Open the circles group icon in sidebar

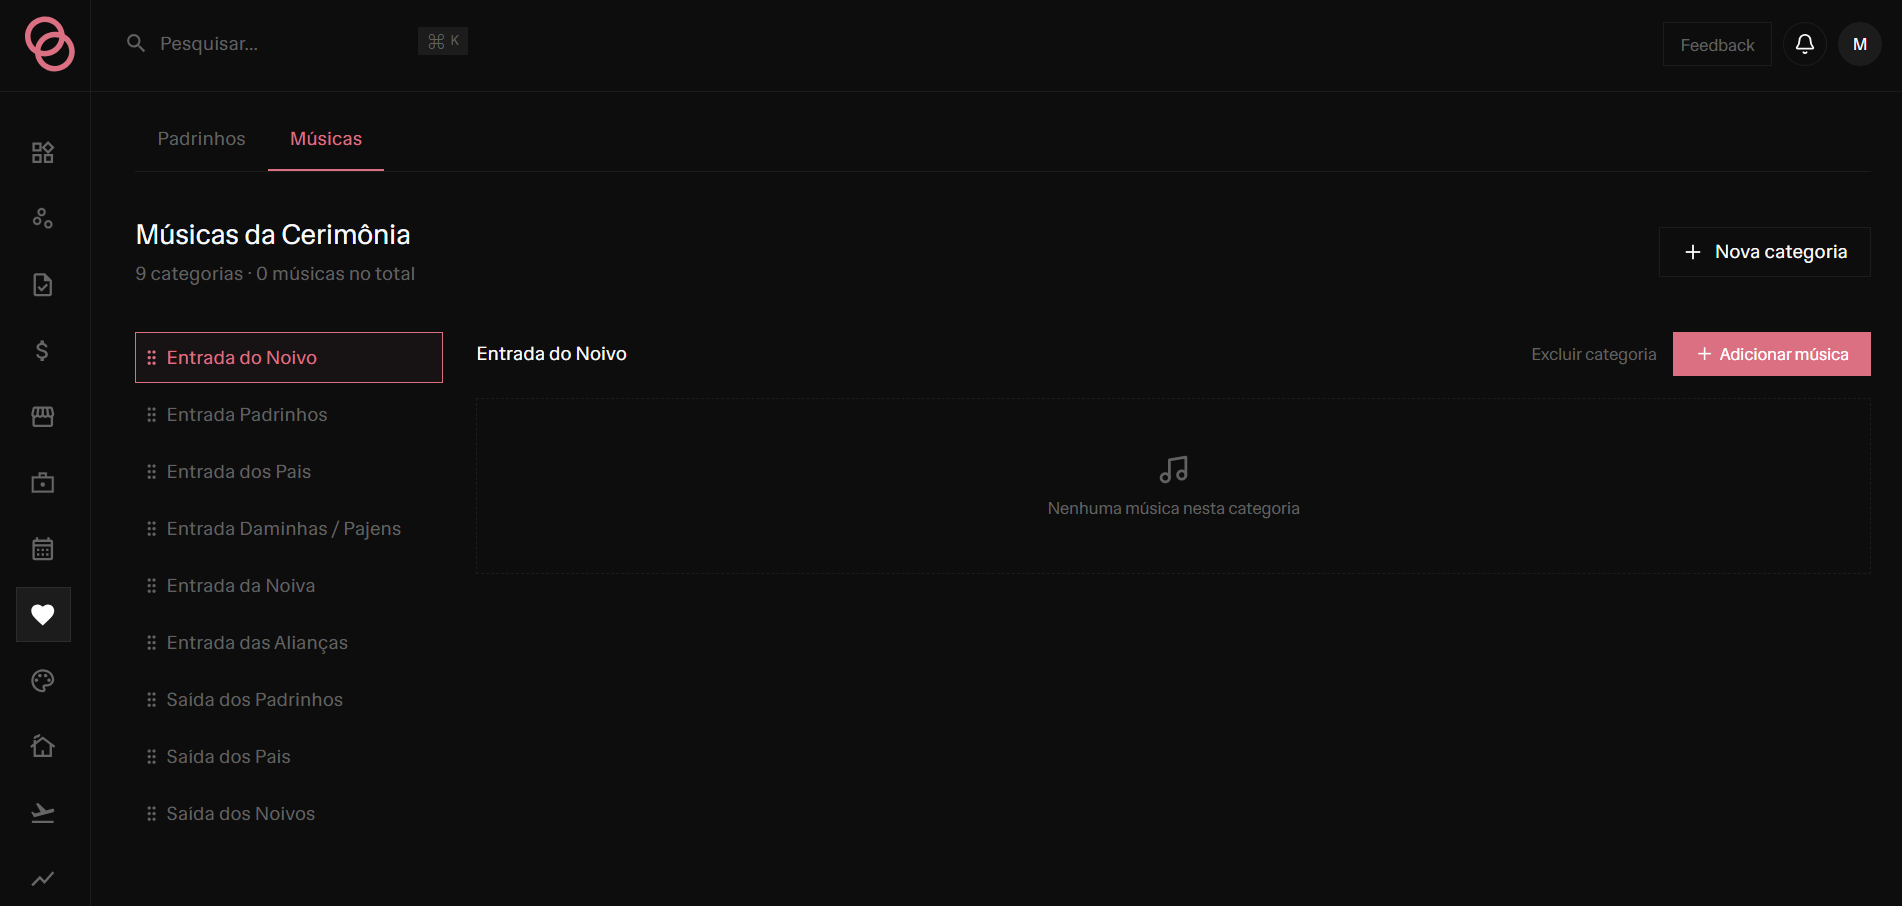click(42, 218)
